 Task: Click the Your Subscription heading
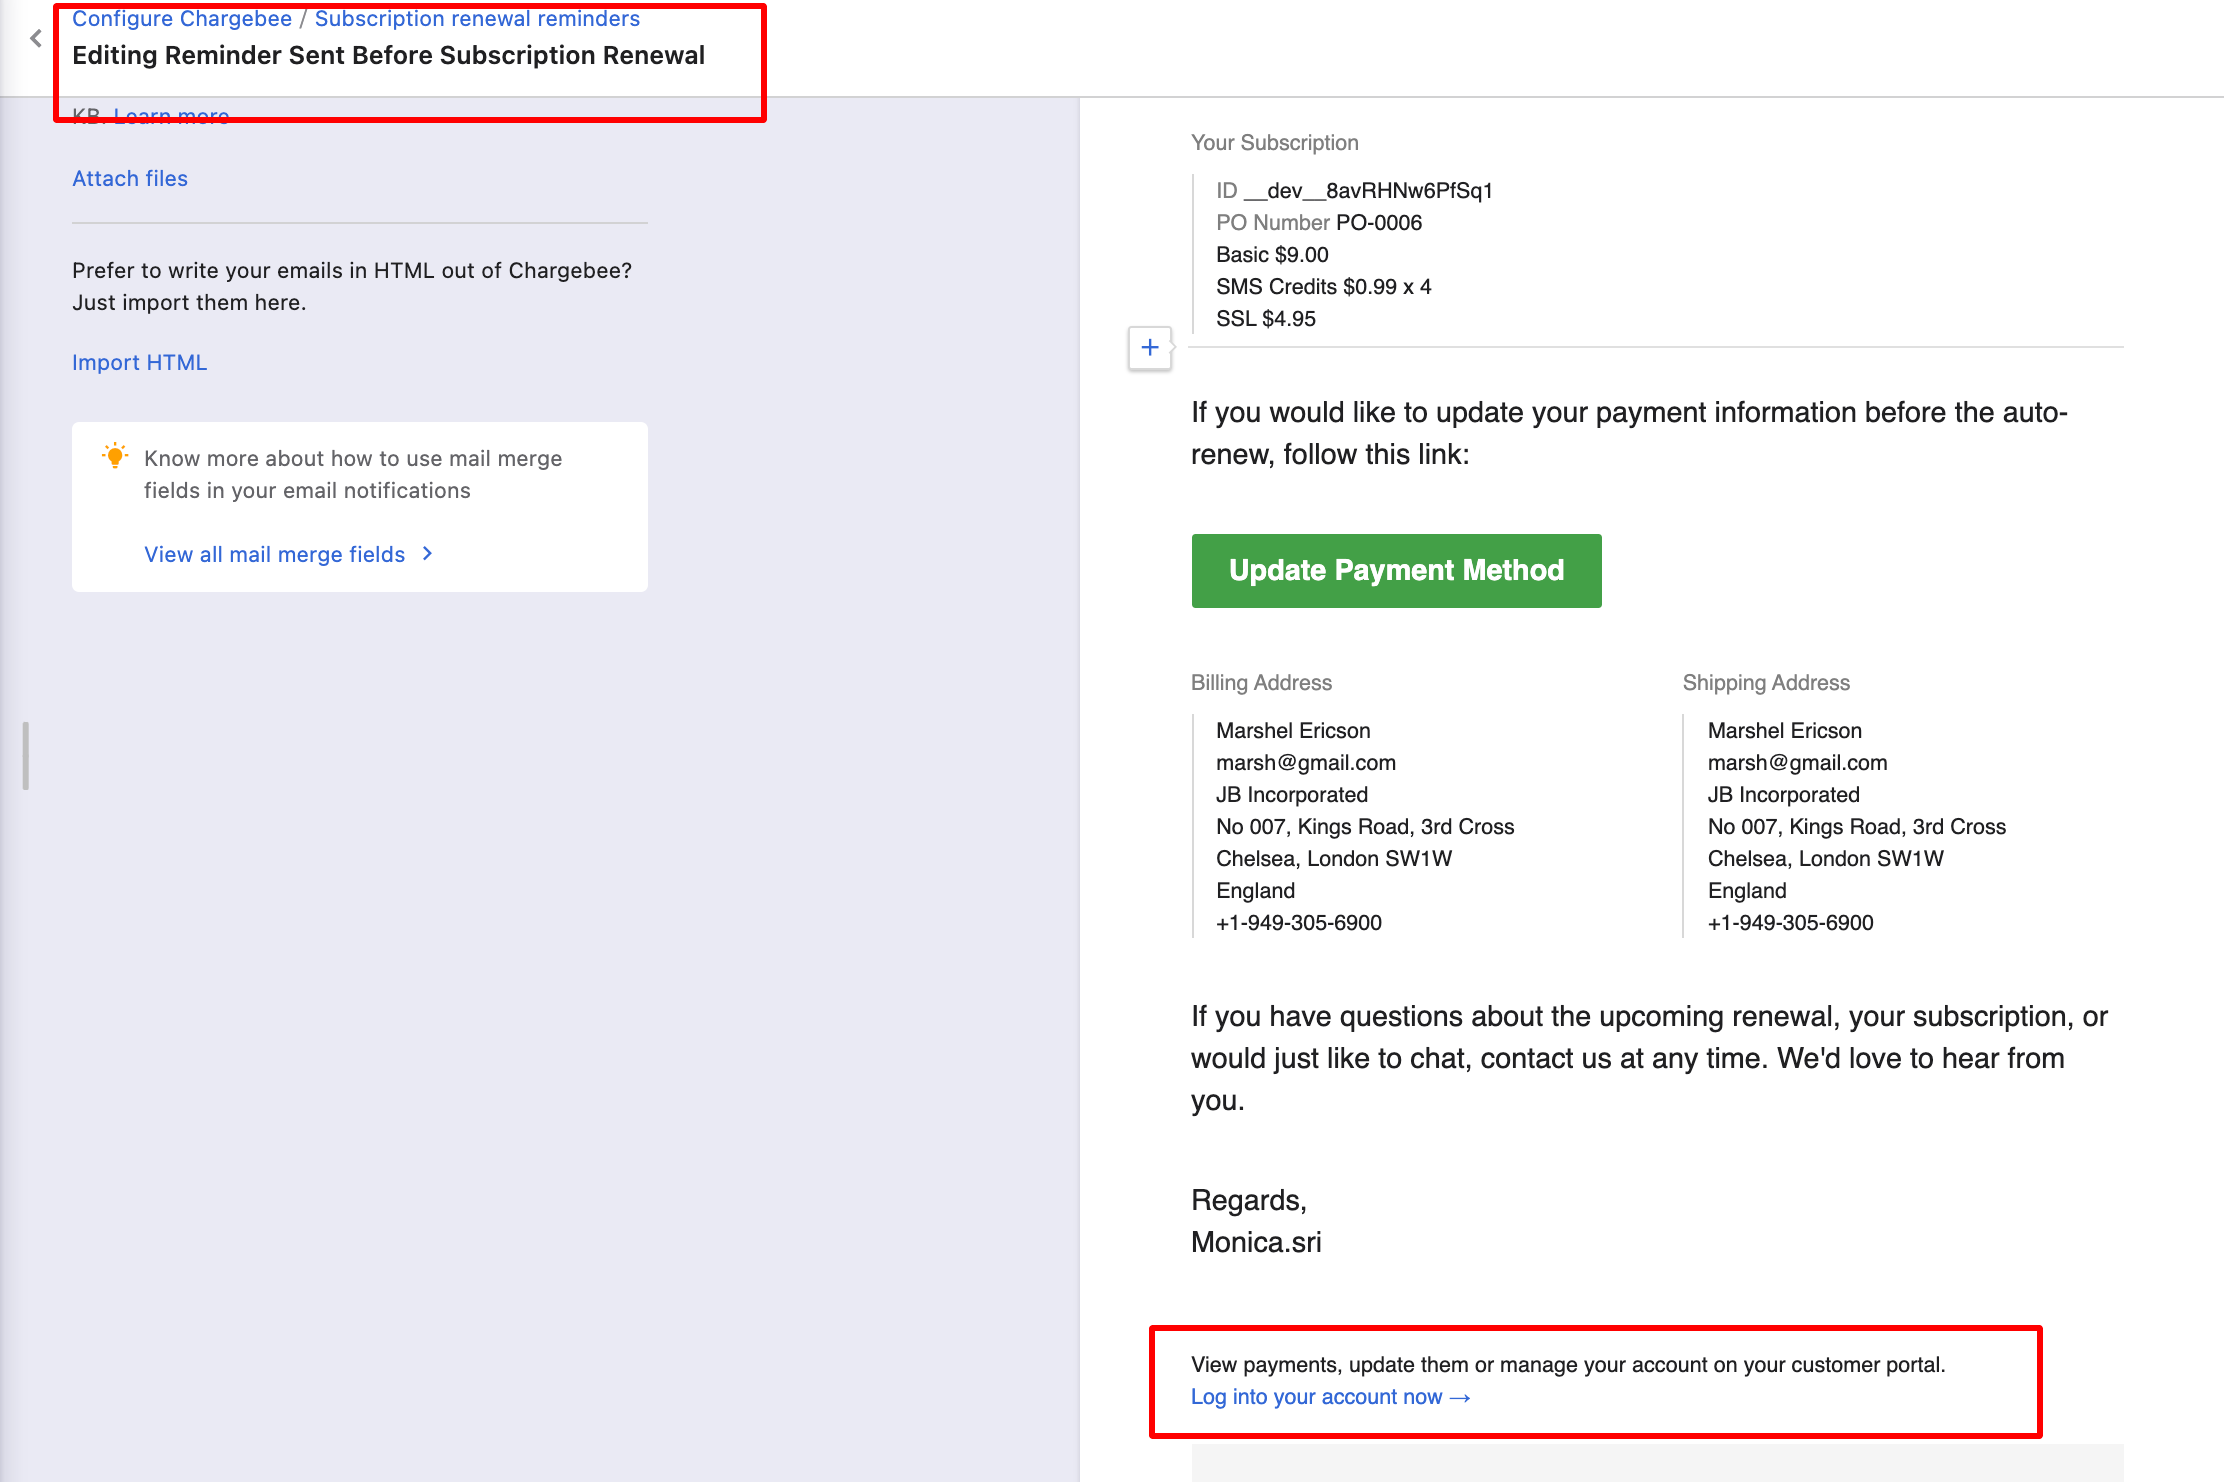coord(1274,143)
